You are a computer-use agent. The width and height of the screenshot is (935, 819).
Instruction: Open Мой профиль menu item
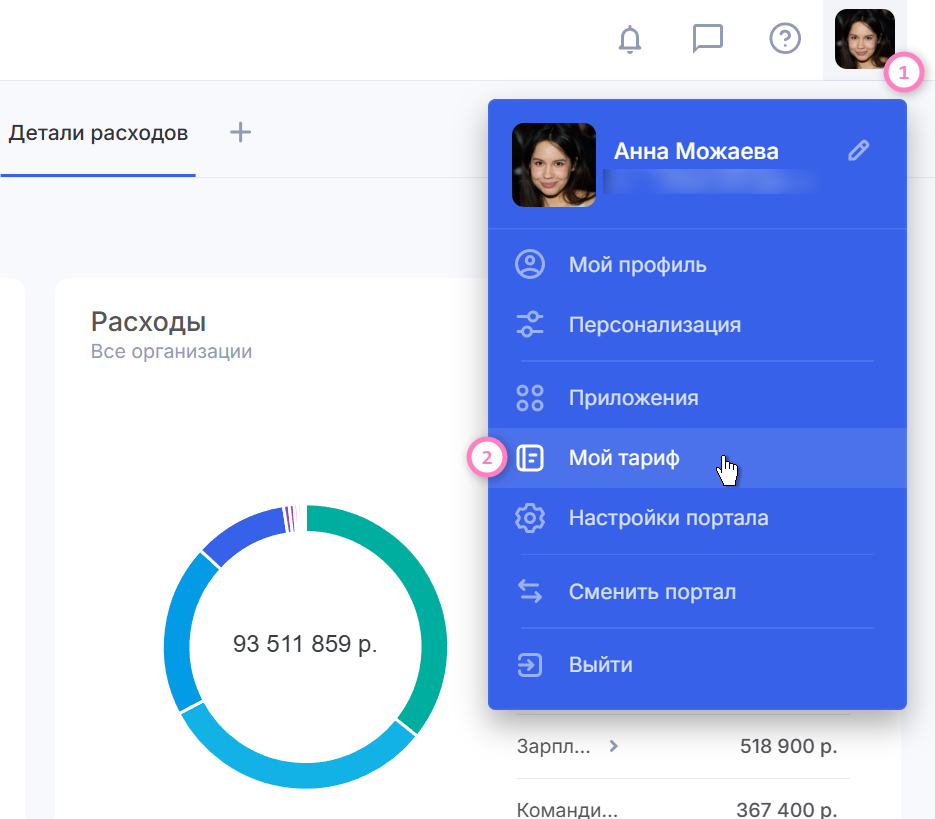(637, 265)
